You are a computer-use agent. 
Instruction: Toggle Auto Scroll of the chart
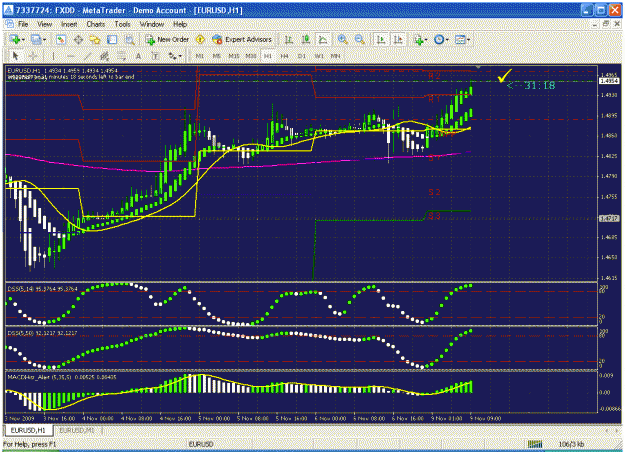pos(381,39)
